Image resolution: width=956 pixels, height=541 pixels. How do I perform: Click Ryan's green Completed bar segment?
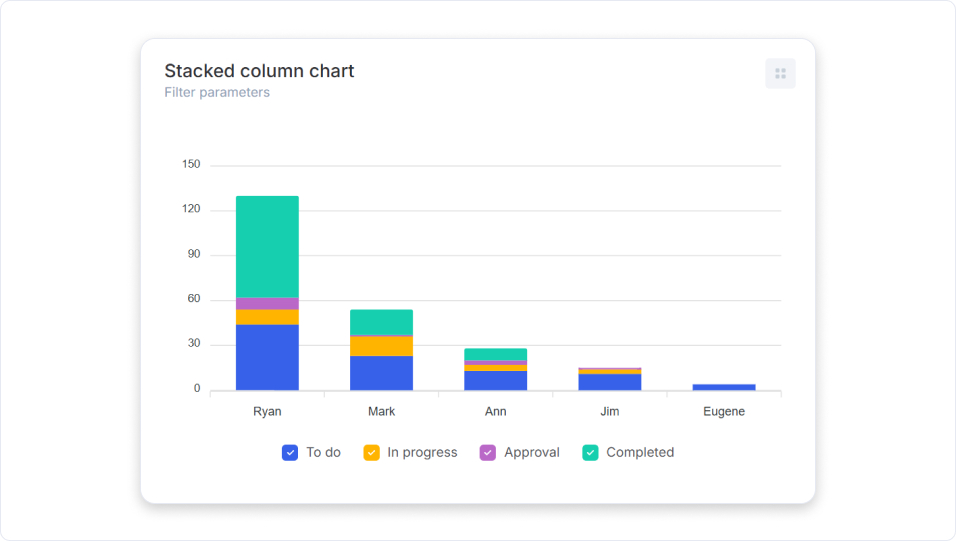pyautogui.click(x=267, y=246)
